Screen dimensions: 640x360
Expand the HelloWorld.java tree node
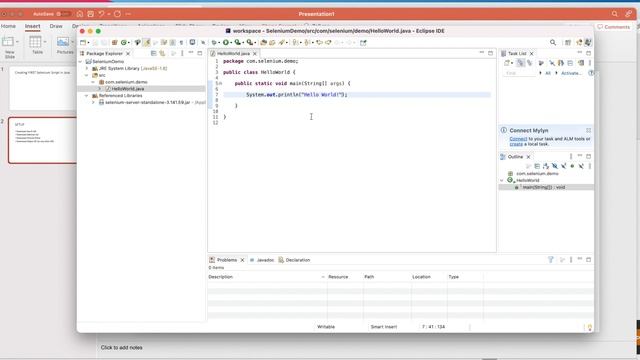[x=99, y=89]
